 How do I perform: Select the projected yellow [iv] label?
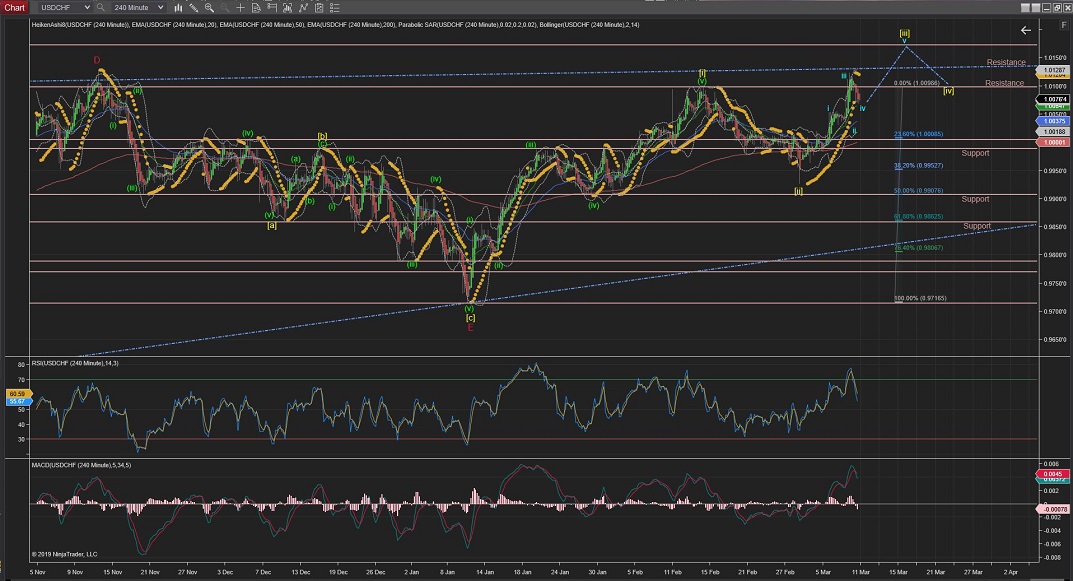(948, 91)
